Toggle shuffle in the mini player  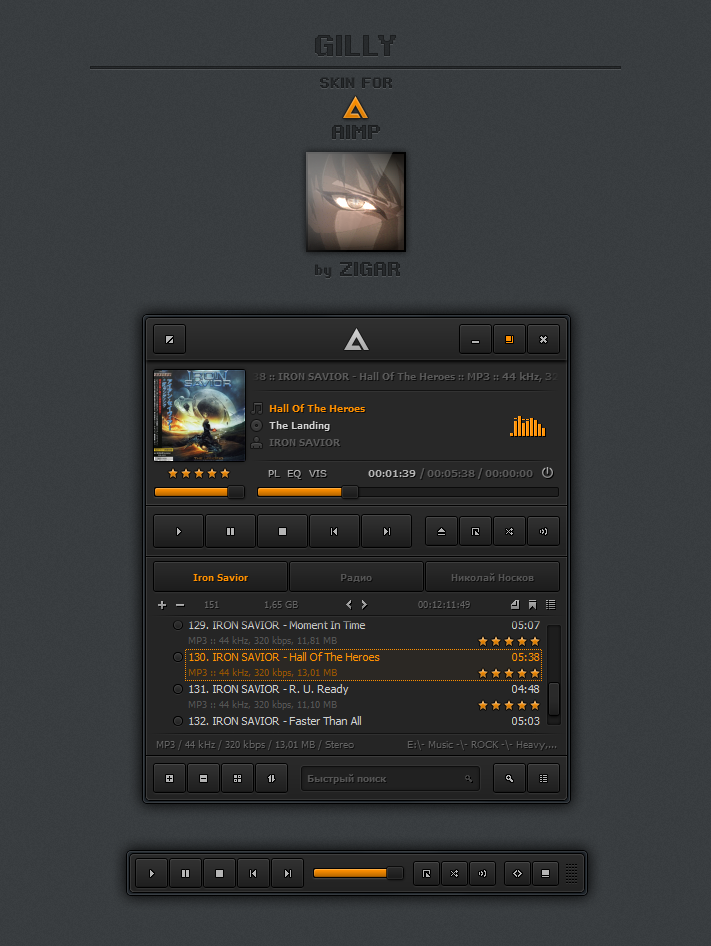tap(454, 874)
